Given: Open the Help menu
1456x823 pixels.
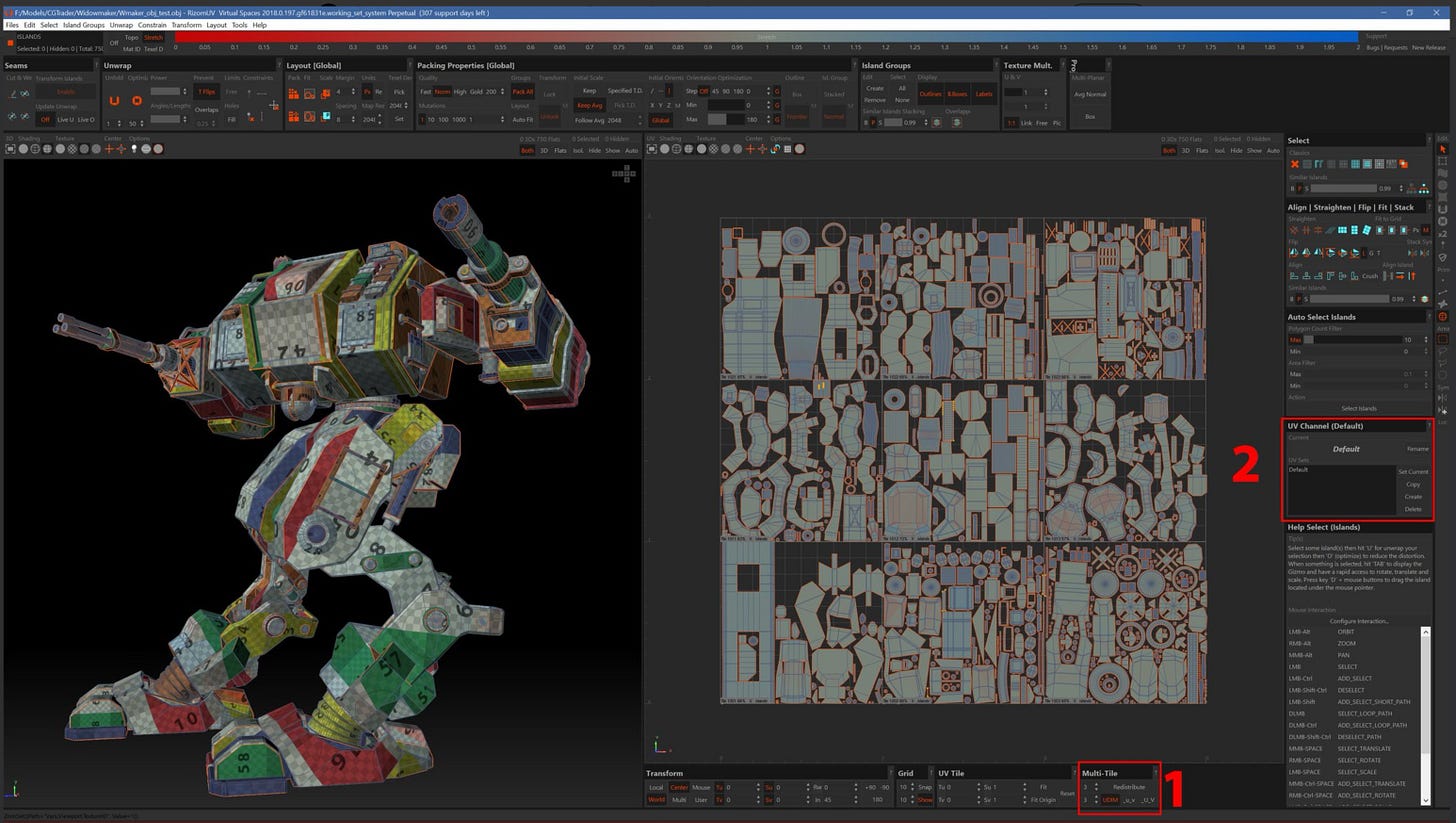Looking at the screenshot, I should [259, 25].
